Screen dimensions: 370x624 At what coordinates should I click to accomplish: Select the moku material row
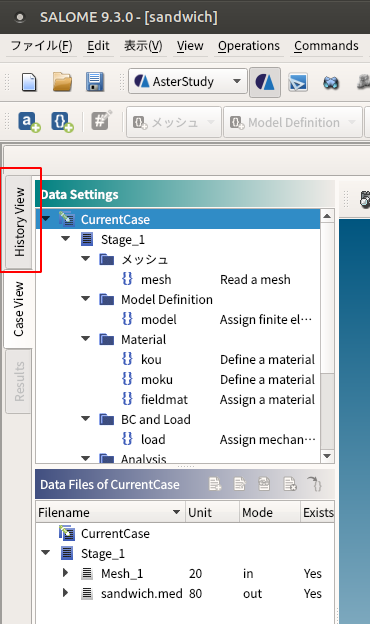178,379
